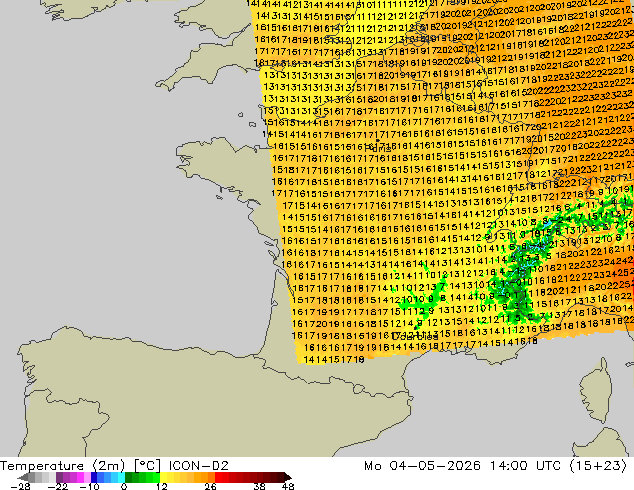Click the 14:00 UTC time label
This screenshot has height=490, width=634.
click(x=527, y=466)
